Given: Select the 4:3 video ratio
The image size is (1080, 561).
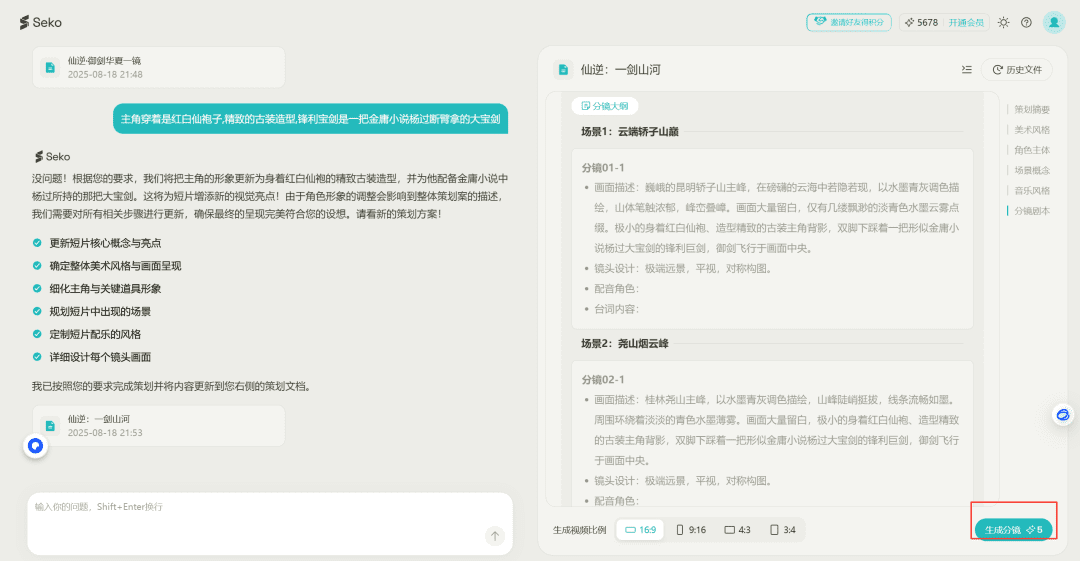Looking at the screenshot, I should coord(737,530).
